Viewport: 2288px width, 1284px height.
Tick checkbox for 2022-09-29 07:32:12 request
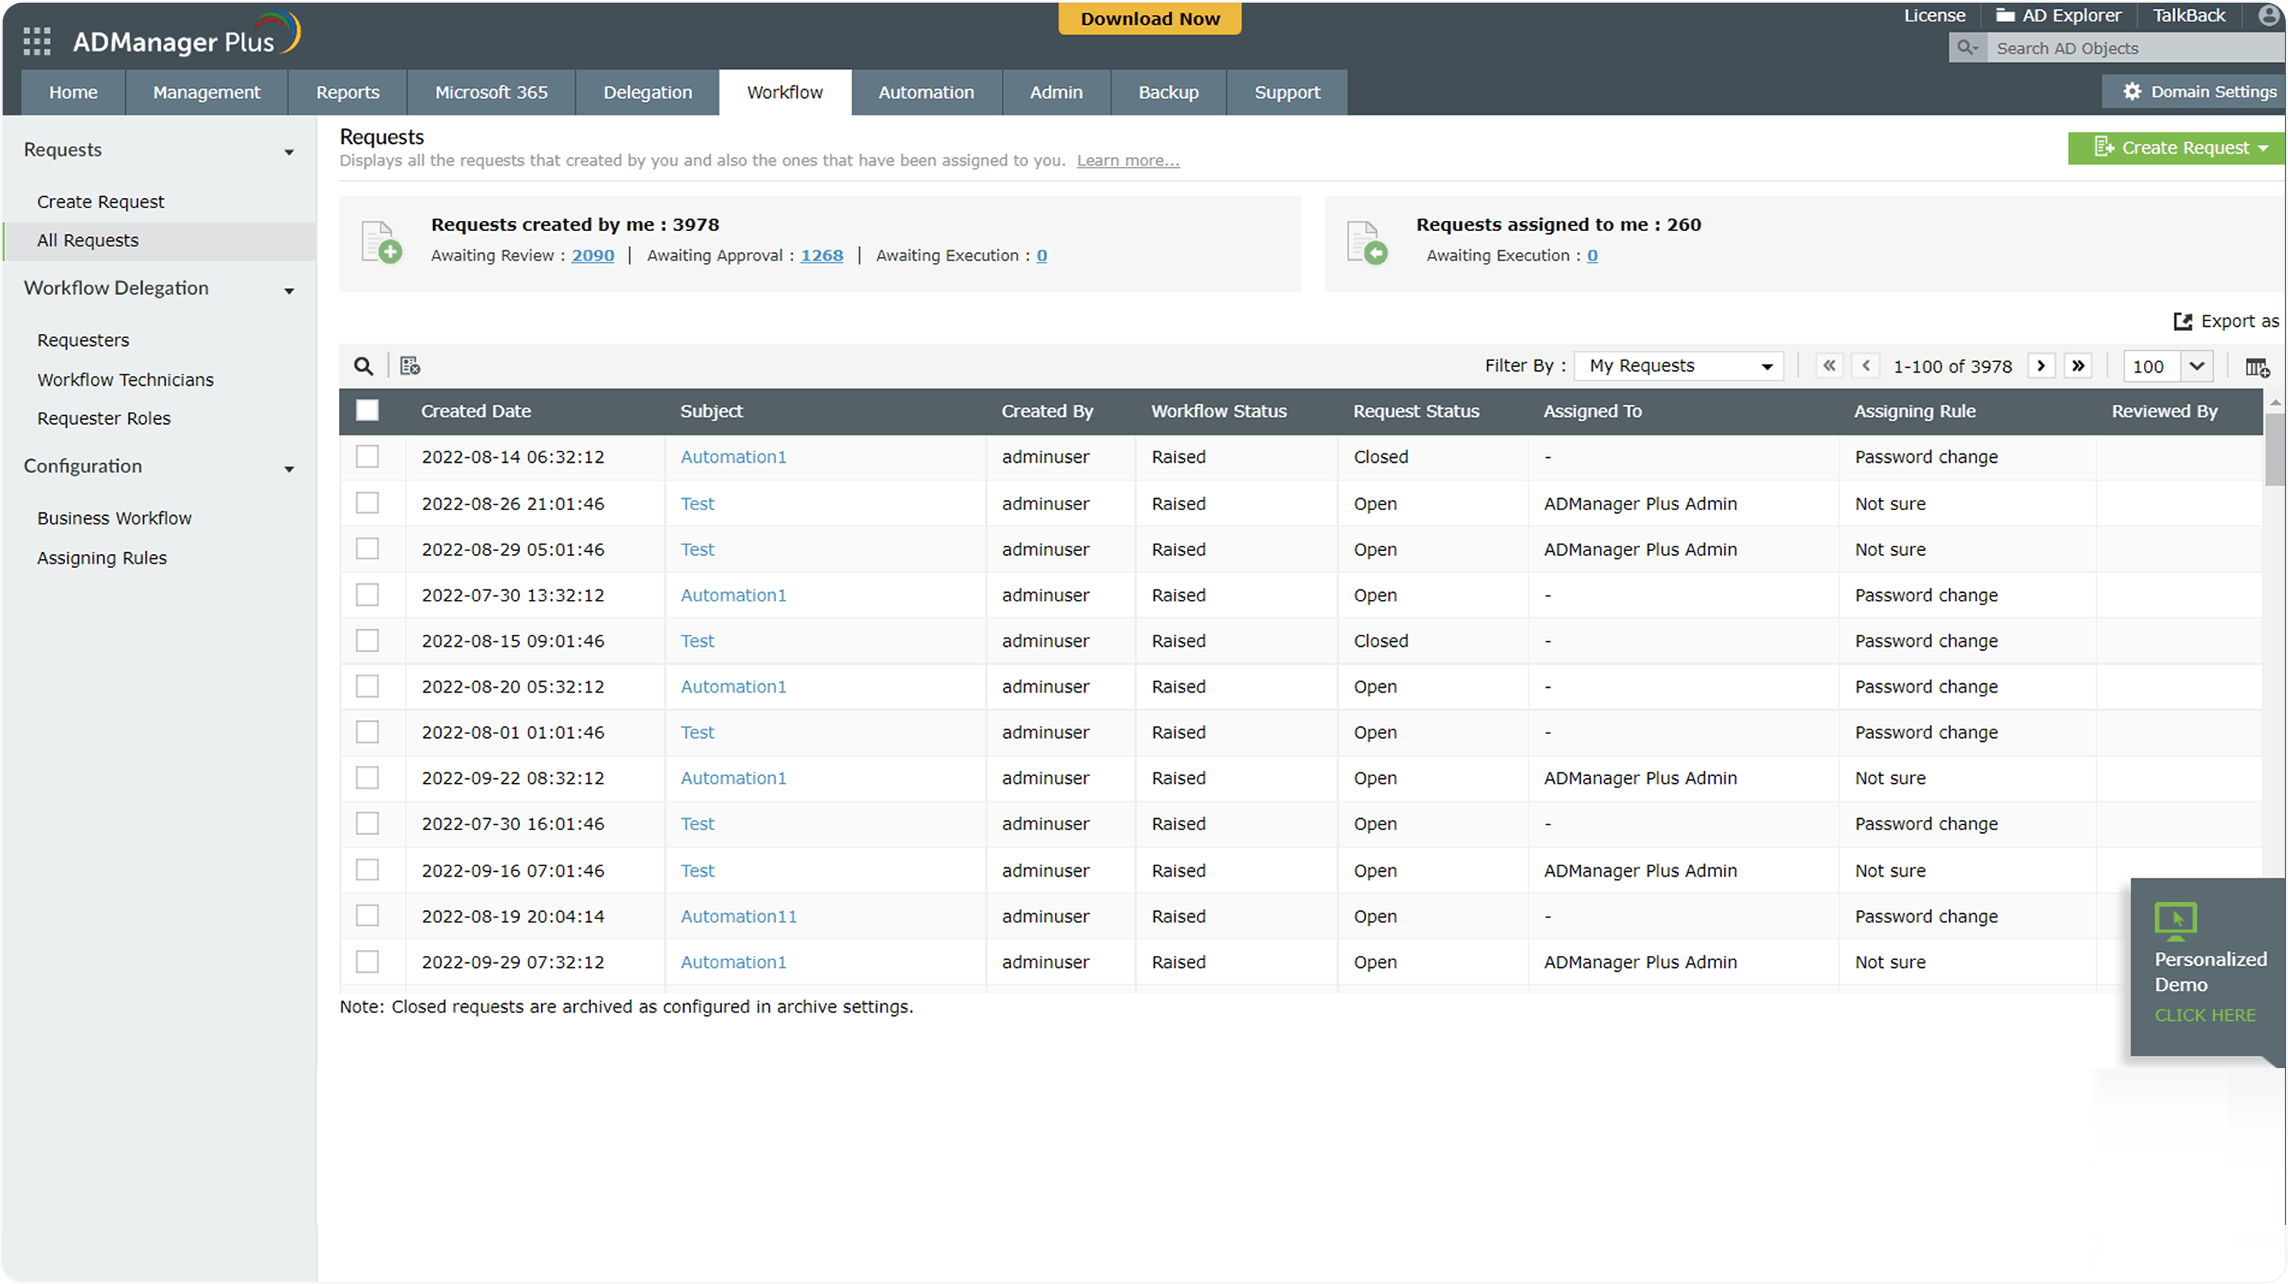point(367,962)
